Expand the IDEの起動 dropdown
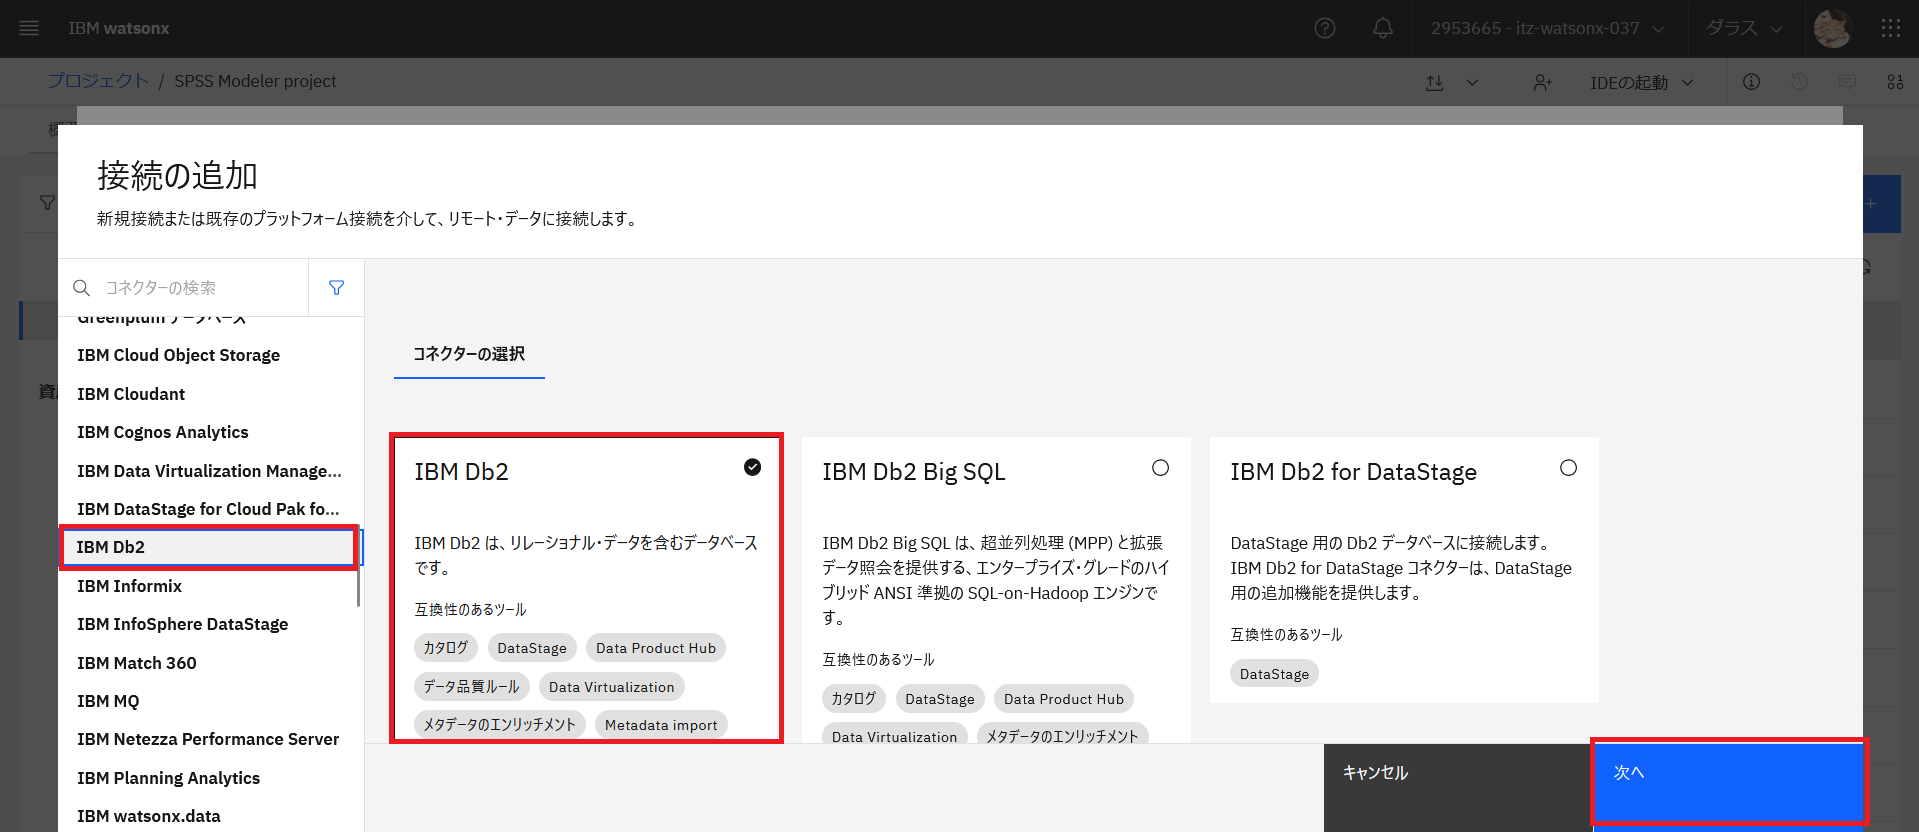 pos(1642,82)
